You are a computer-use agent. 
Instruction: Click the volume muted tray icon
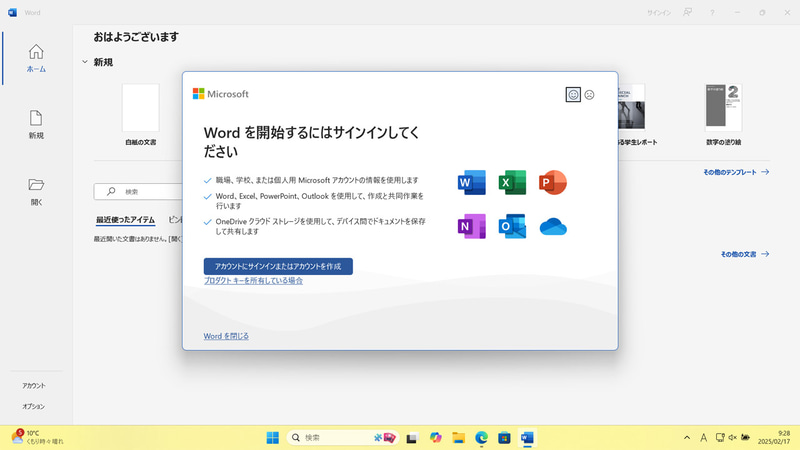pos(733,437)
